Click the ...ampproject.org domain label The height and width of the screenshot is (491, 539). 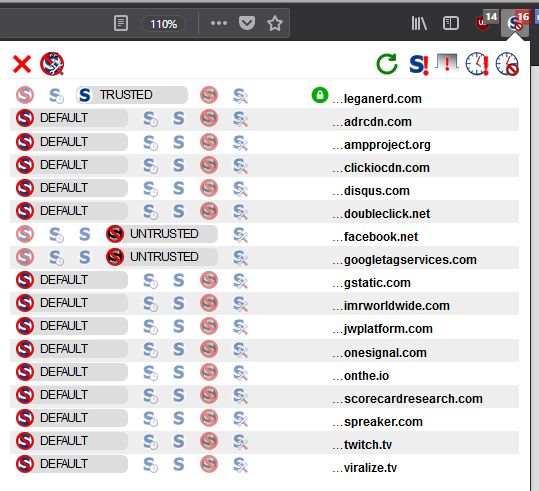381,145
